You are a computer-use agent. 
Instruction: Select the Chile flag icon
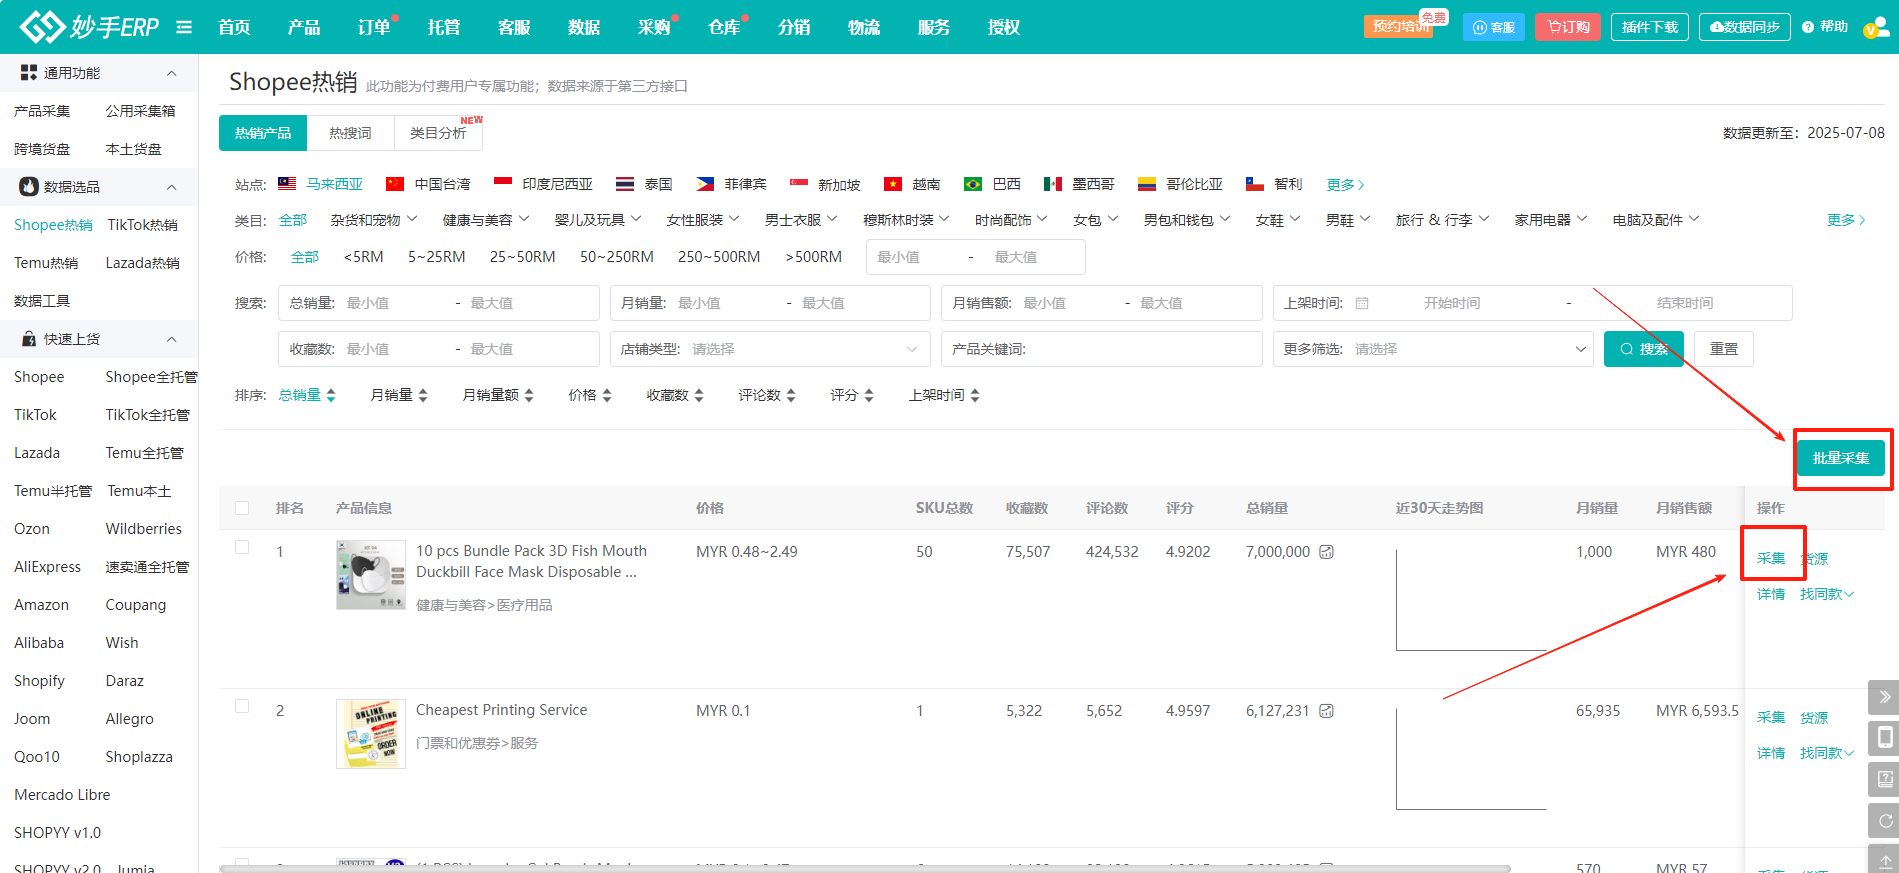[x=1255, y=184]
